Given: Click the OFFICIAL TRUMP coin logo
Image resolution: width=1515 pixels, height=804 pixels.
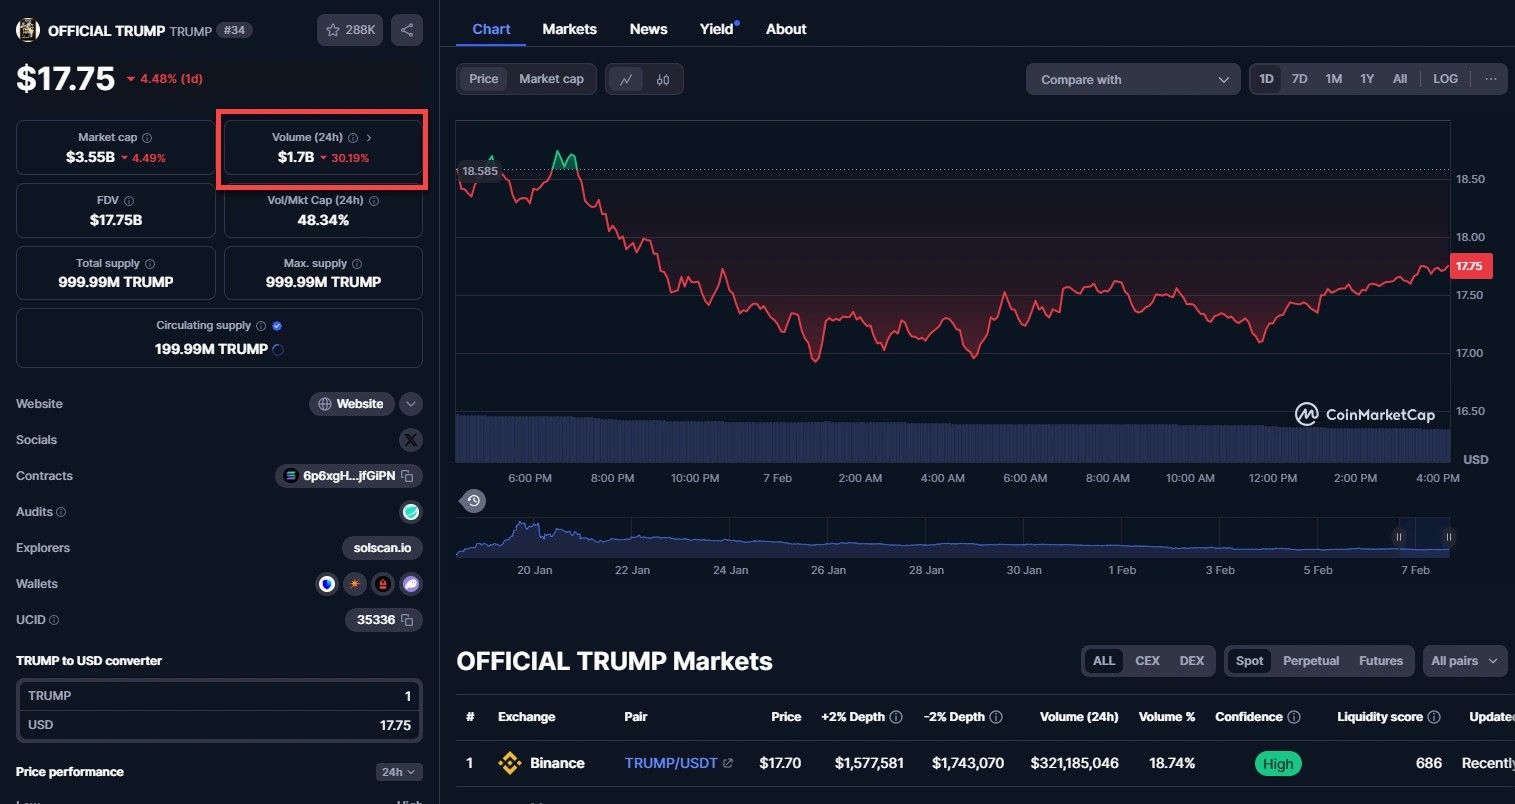Looking at the screenshot, I should point(28,30).
